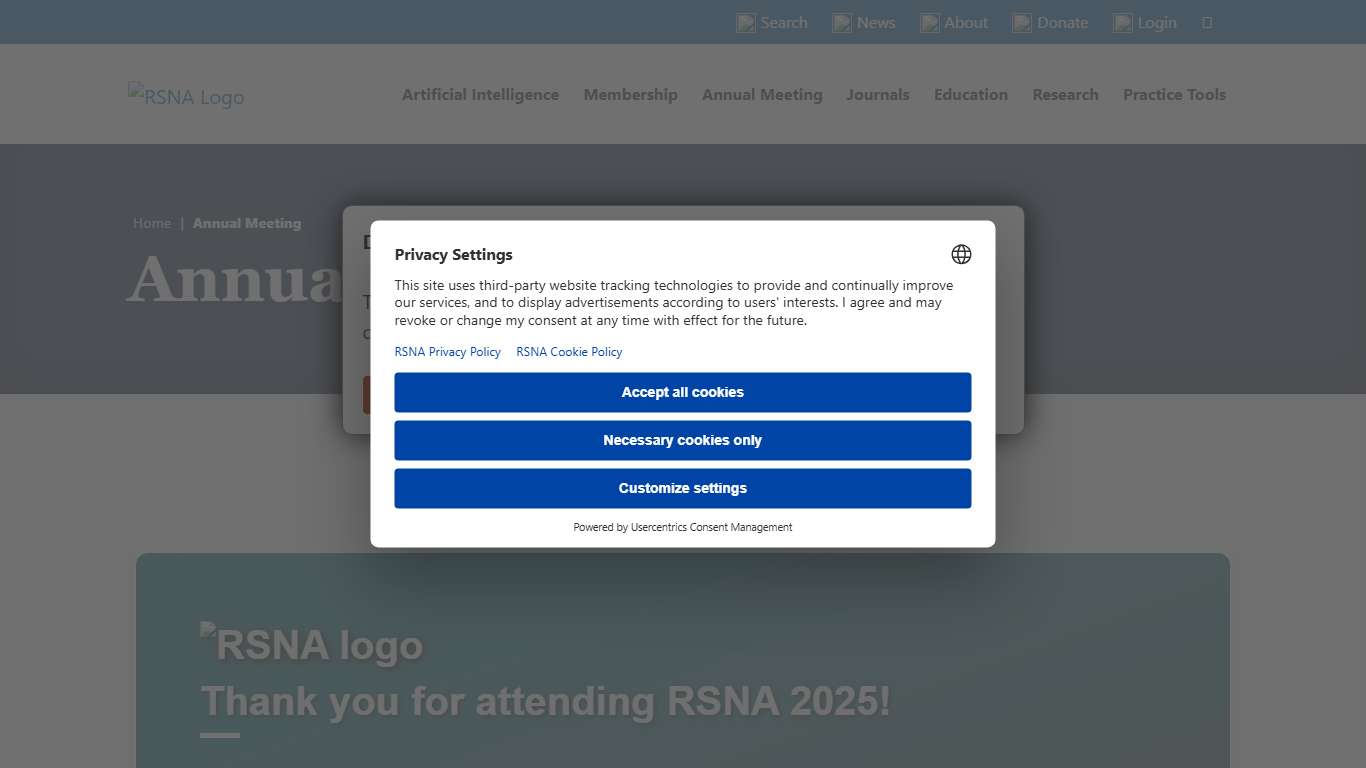Open the Artificial Intelligence menu
The width and height of the screenshot is (1366, 768).
480,94
